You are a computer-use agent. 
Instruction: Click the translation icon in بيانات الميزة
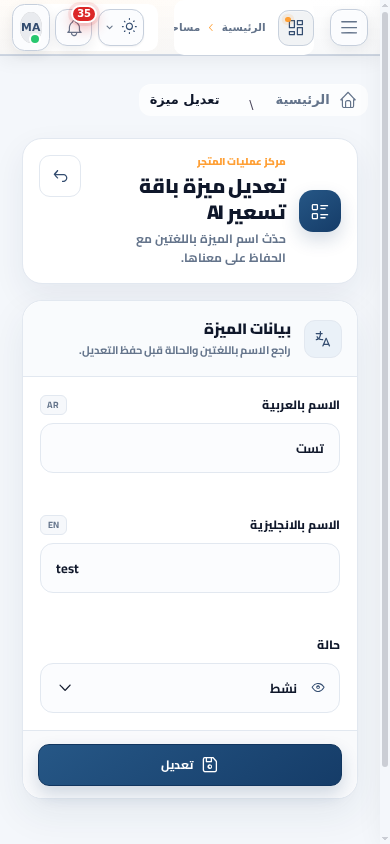tap(323, 339)
